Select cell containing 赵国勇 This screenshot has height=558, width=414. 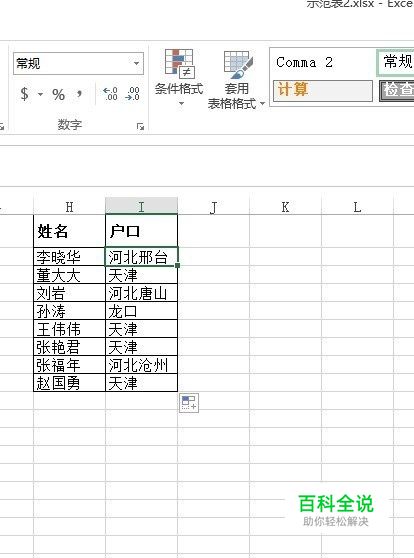click(x=69, y=383)
